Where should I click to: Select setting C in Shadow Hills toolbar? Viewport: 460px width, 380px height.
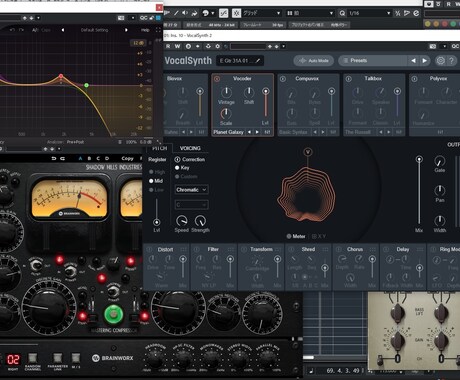coord(98,158)
